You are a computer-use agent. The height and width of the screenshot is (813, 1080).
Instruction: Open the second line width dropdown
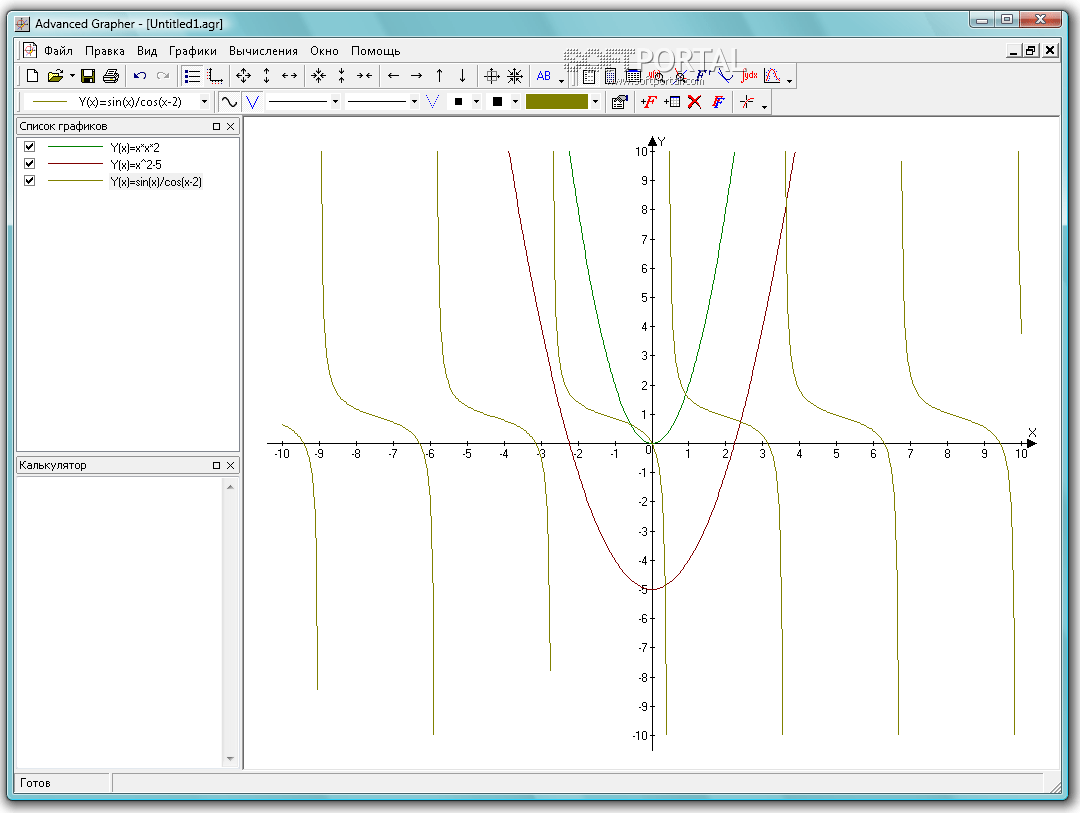pyautogui.click(x=414, y=102)
